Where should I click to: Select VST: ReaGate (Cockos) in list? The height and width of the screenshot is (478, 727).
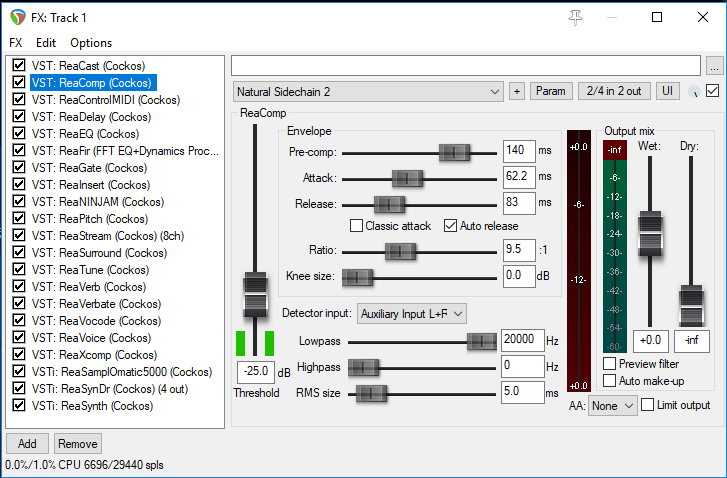pos(89,168)
